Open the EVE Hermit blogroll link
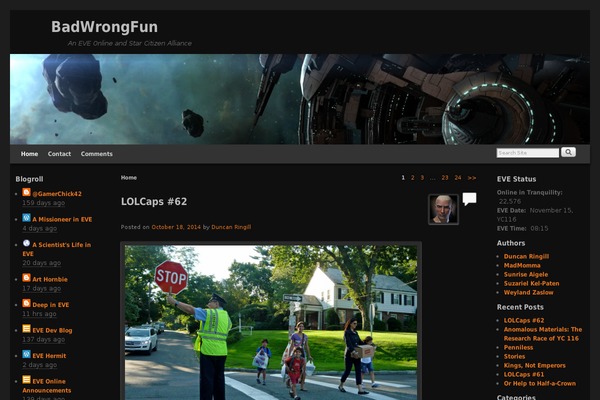 [x=49, y=356]
